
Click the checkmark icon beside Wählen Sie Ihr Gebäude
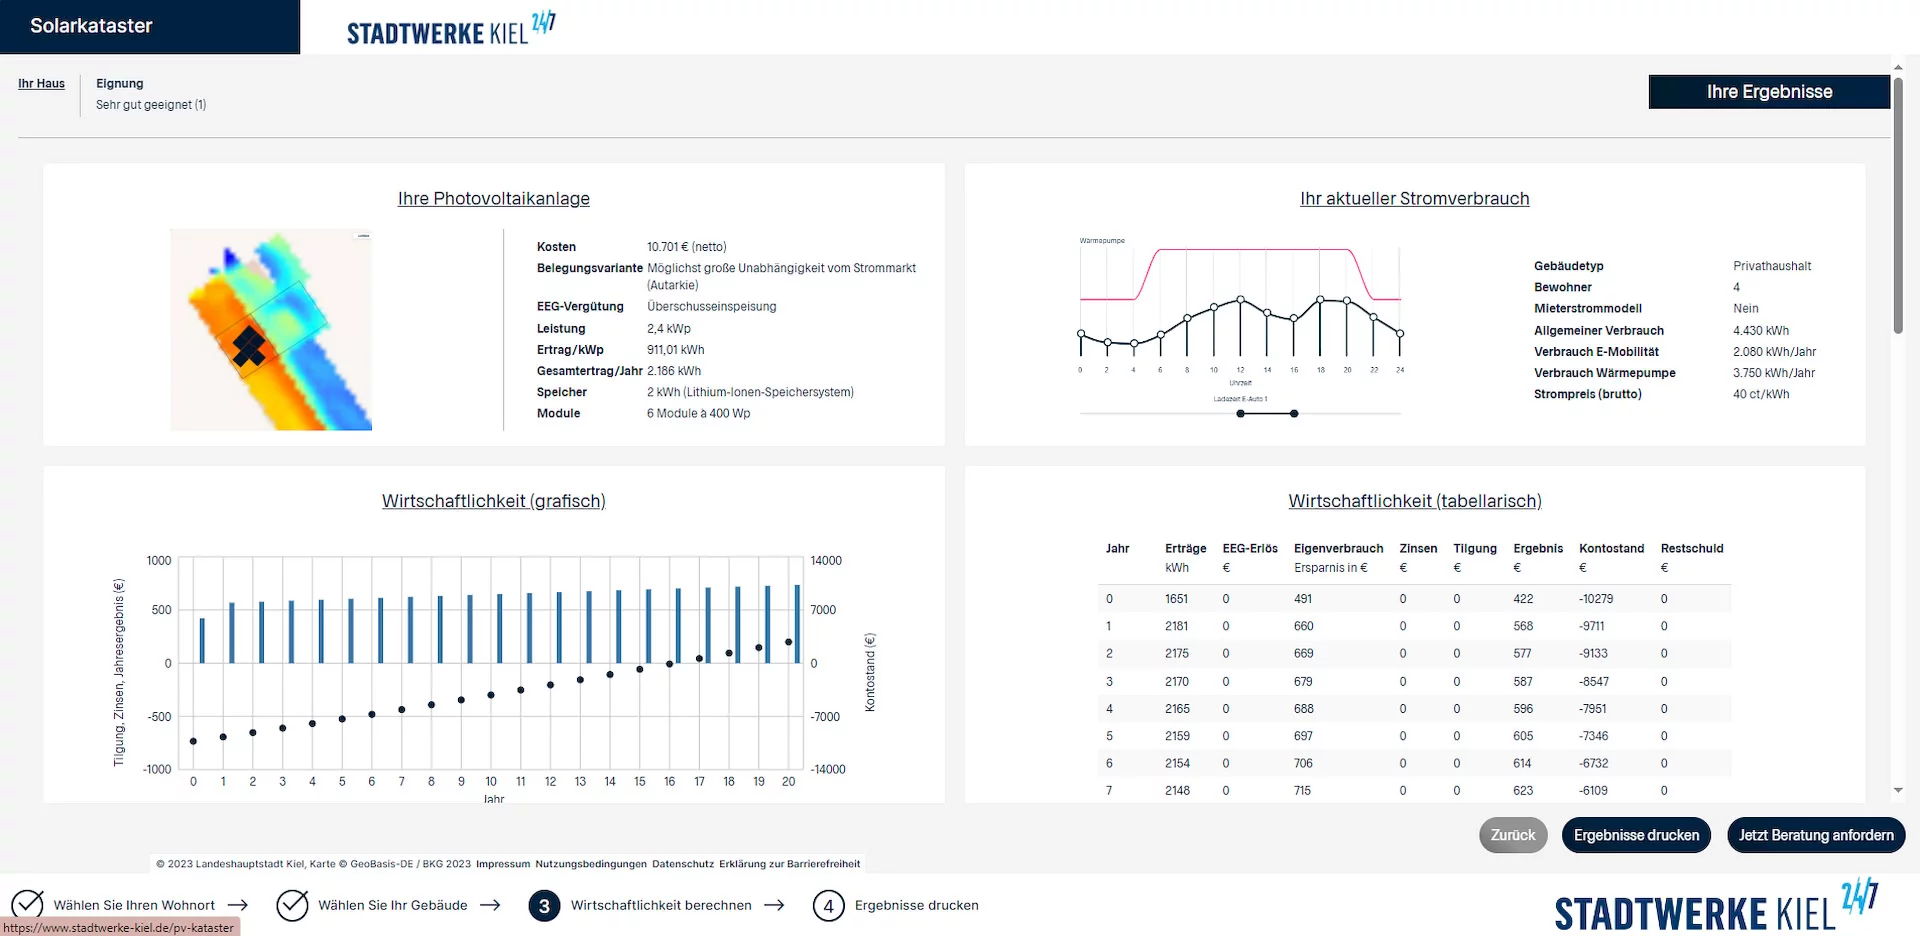click(x=292, y=905)
